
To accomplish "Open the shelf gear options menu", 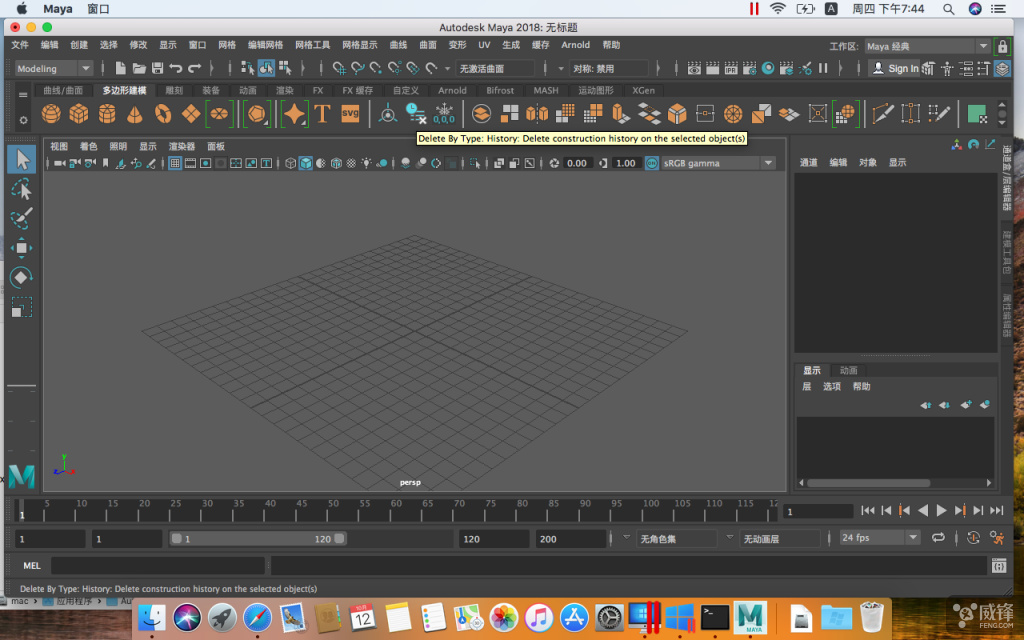I will click(23, 120).
